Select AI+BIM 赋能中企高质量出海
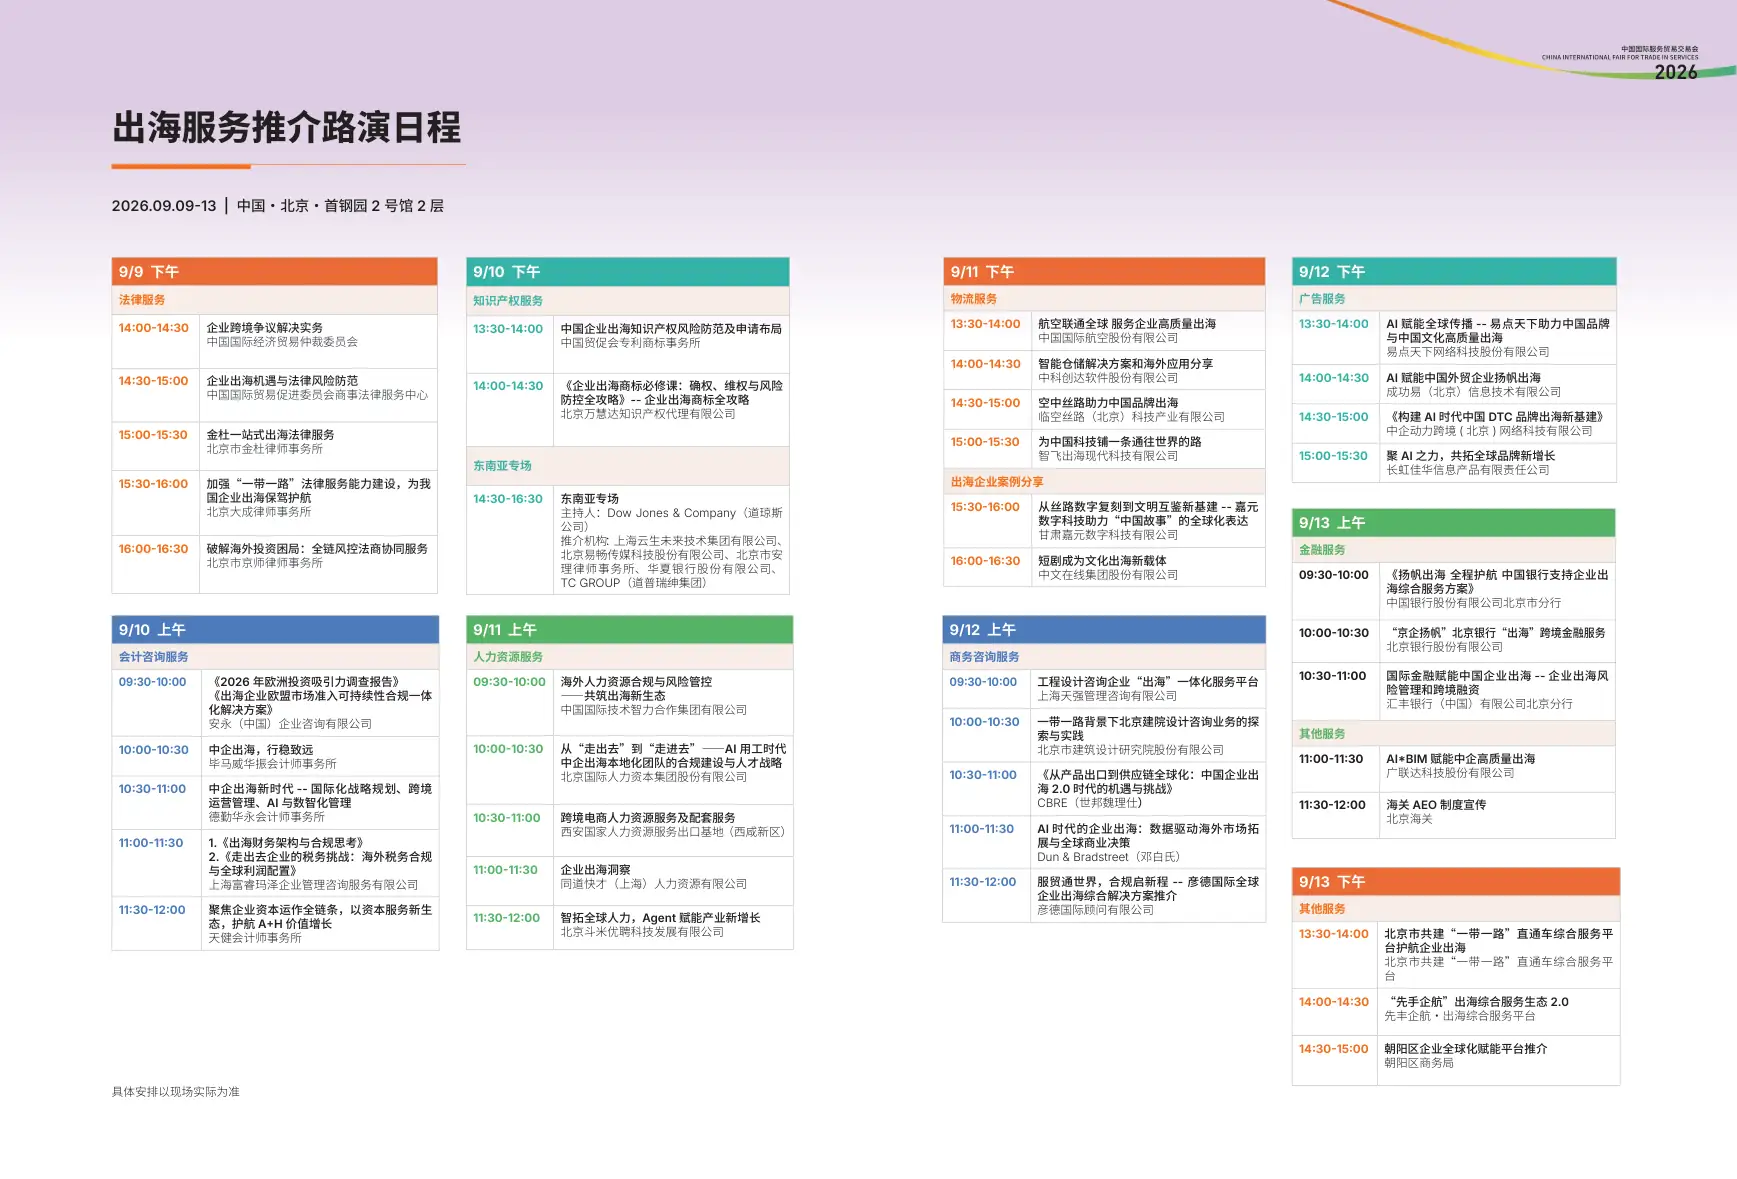Screen dimensions: 1737x1179 coord(1460,759)
